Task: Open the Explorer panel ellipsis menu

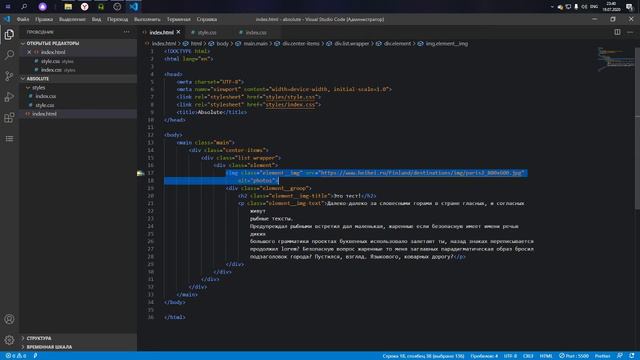Action: [127, 32]
